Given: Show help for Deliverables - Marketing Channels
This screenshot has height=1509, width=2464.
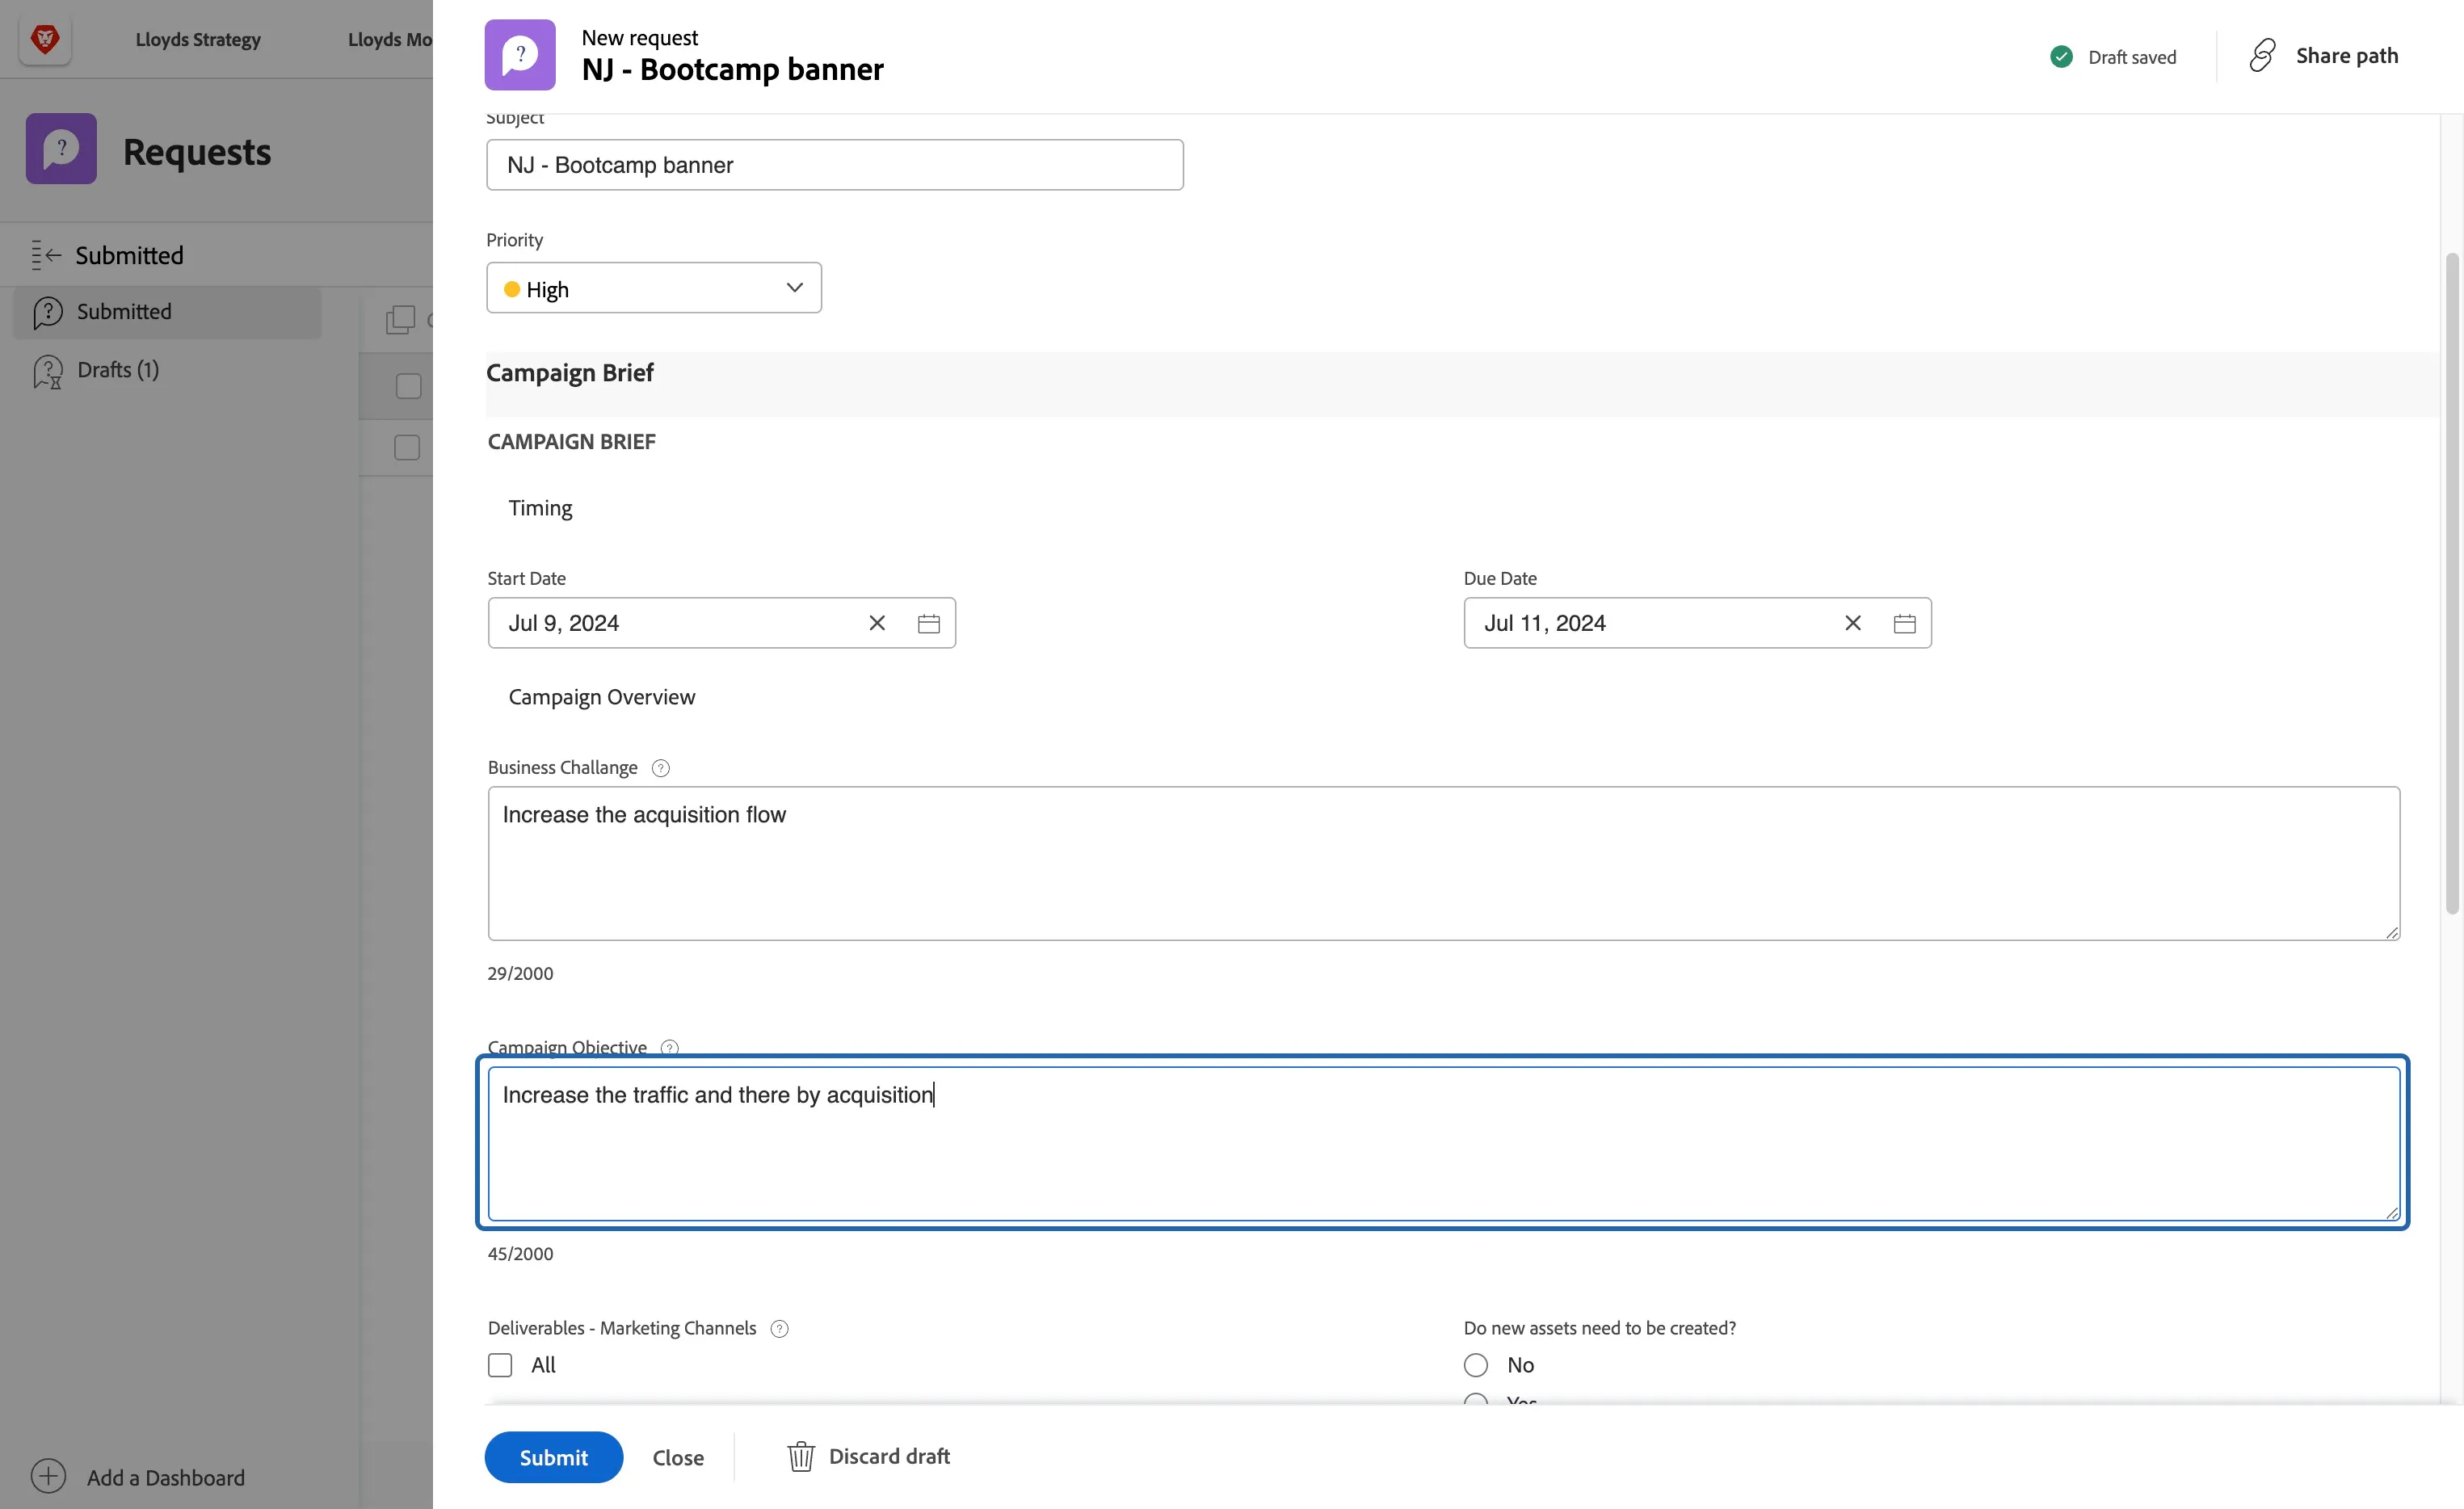Looking at the screenshot, I should 780,1328.
